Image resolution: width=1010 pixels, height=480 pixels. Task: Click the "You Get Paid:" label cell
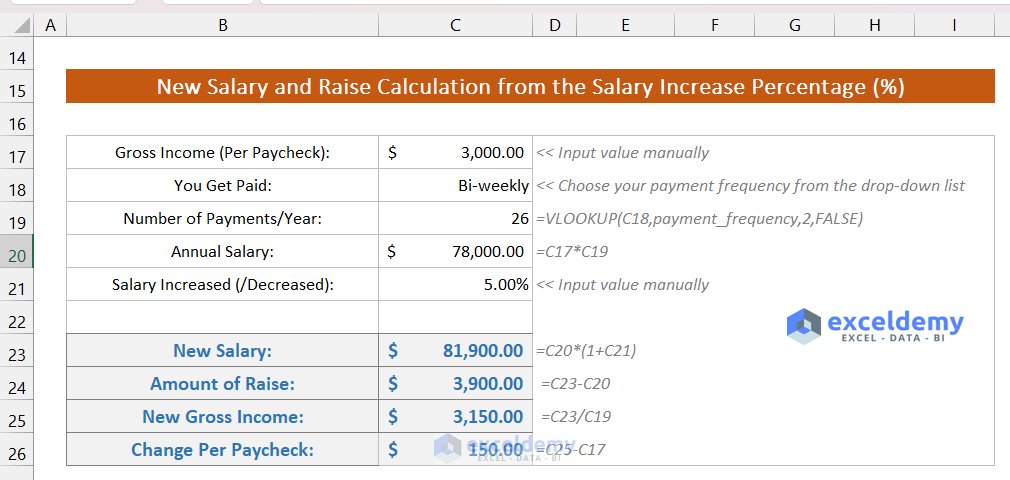(x=222, y=186)
